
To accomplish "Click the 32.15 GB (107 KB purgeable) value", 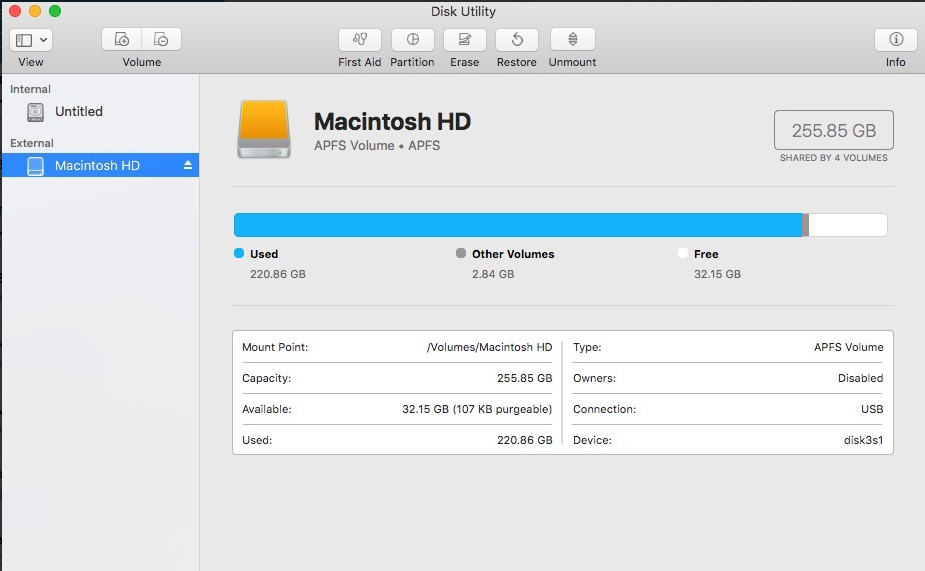I will 477,409.
